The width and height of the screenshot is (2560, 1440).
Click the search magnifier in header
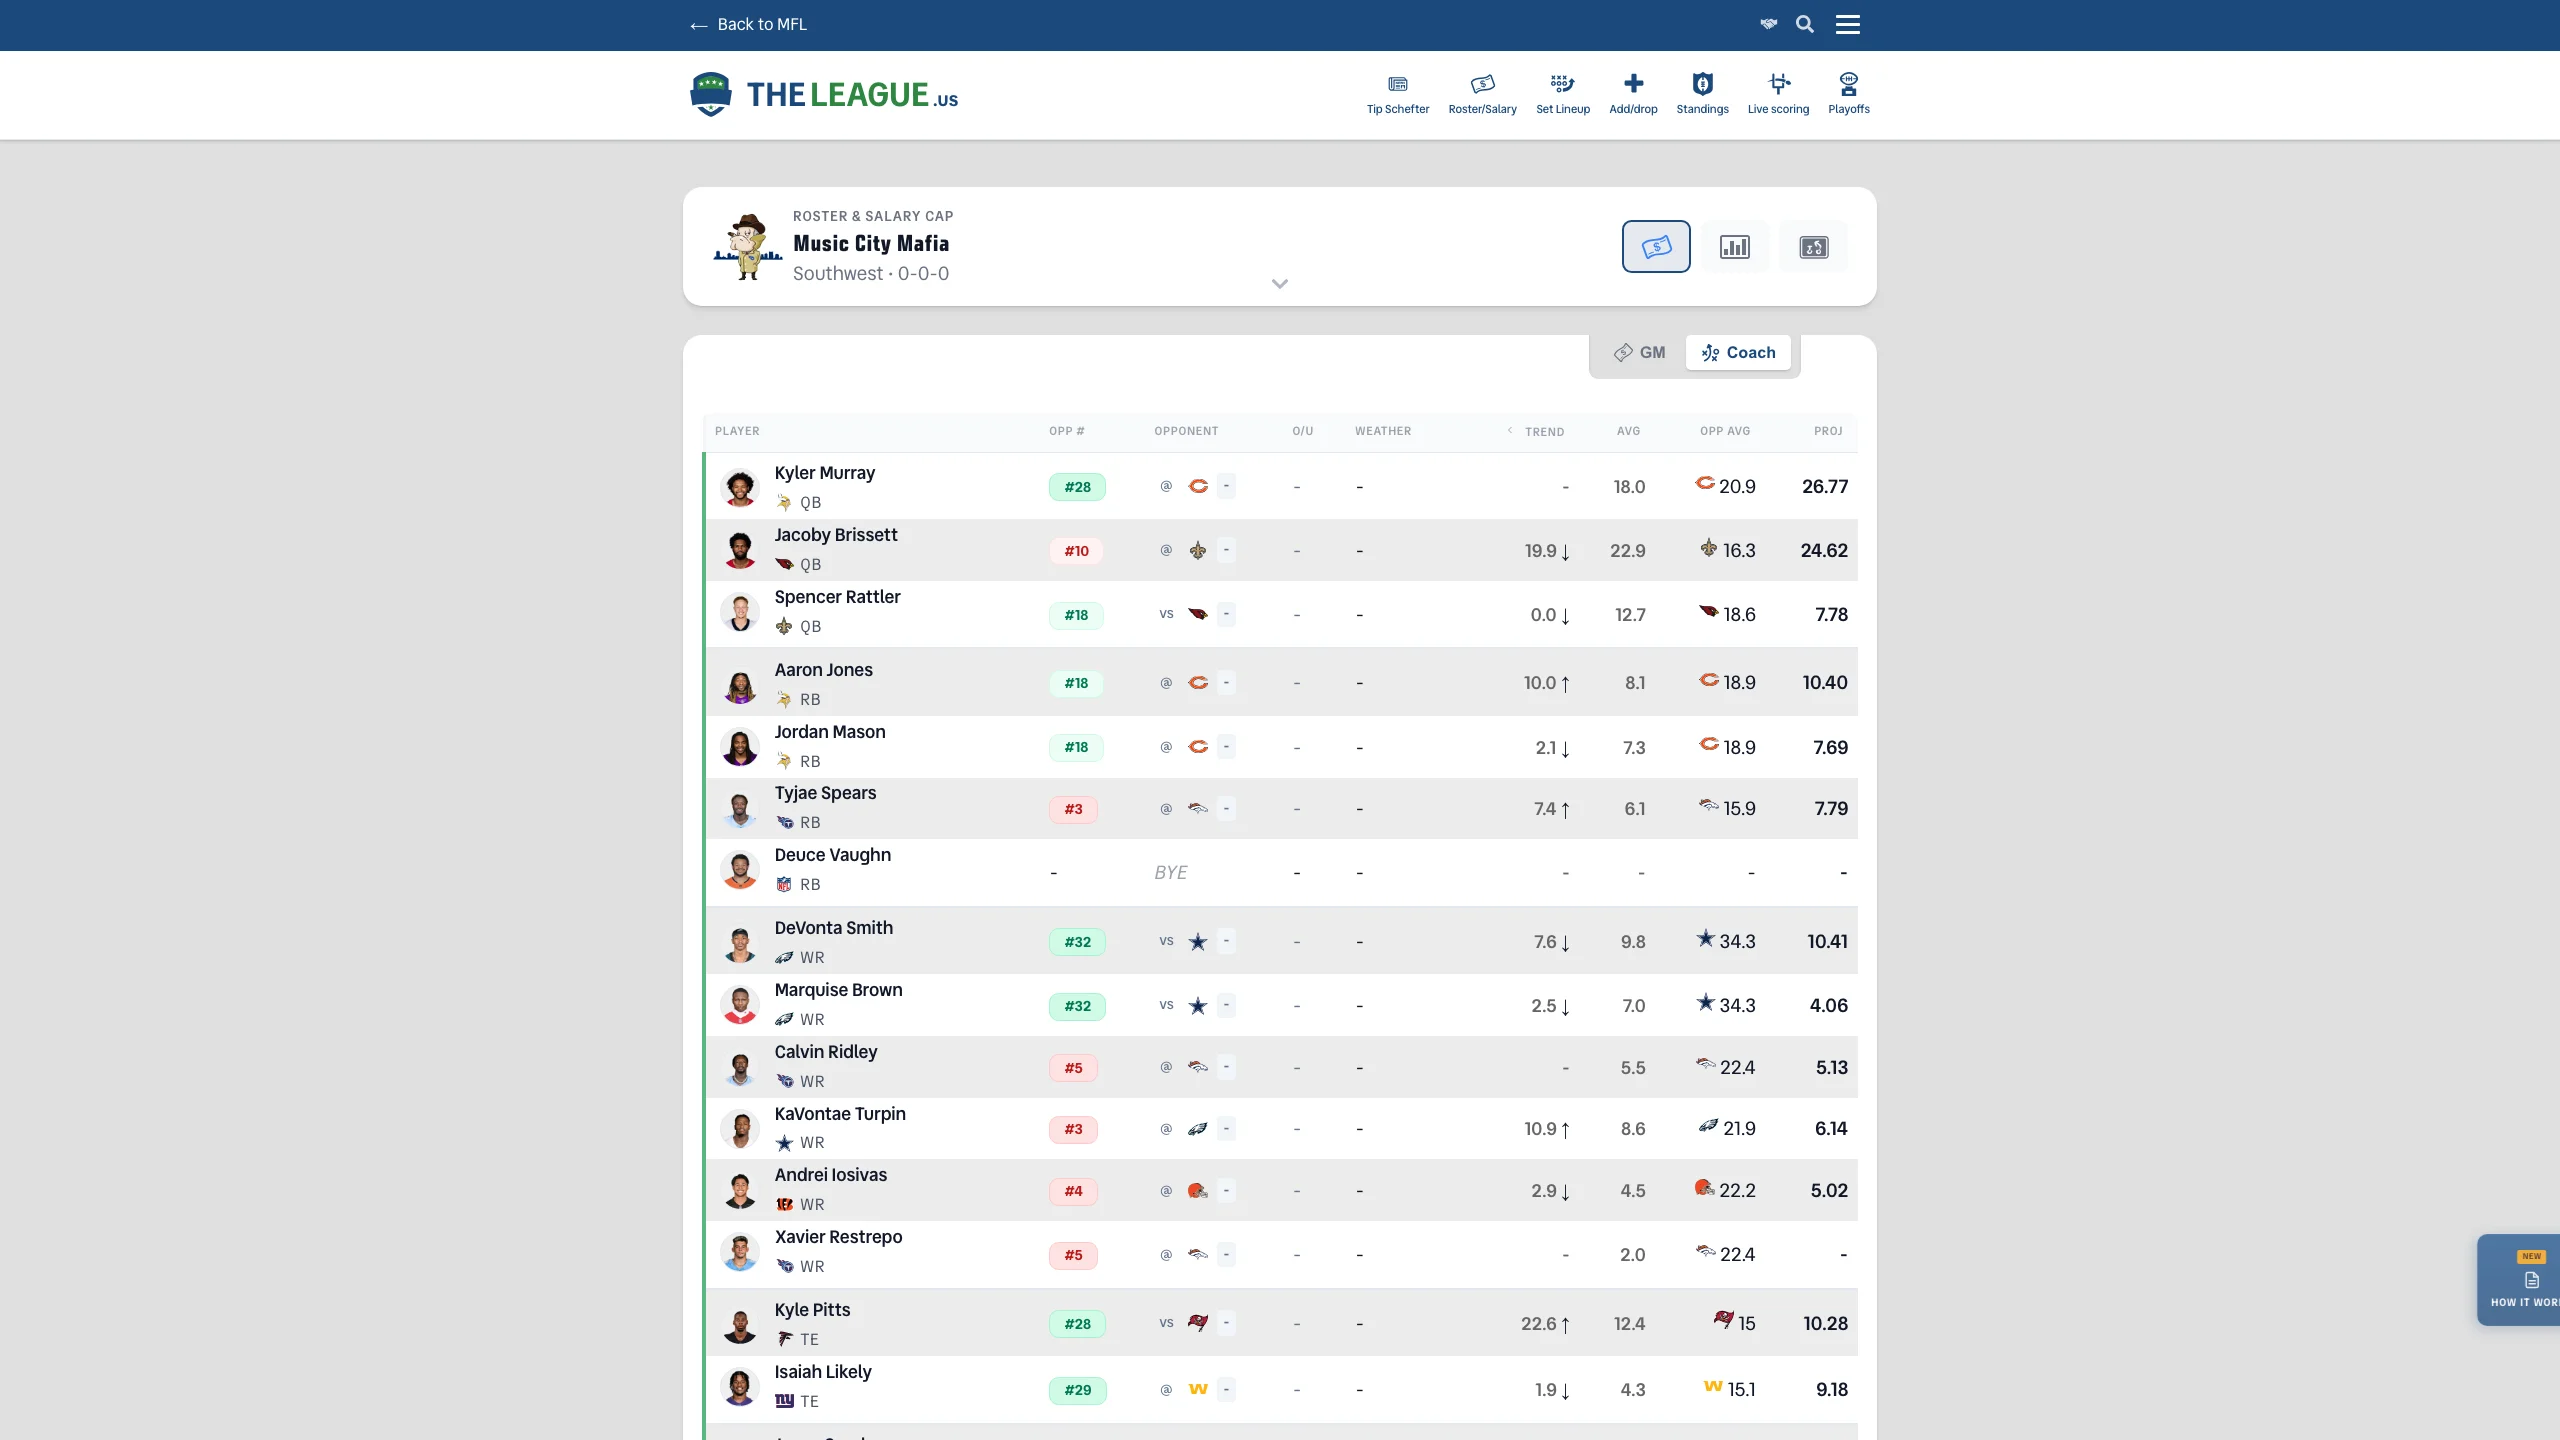point(1805,24)
